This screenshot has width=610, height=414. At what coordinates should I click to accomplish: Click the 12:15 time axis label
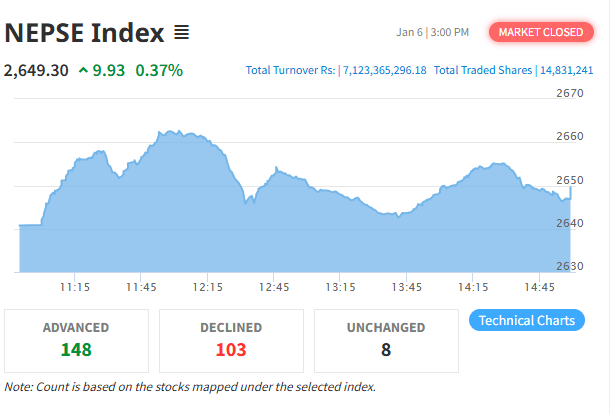coord(208,287)
